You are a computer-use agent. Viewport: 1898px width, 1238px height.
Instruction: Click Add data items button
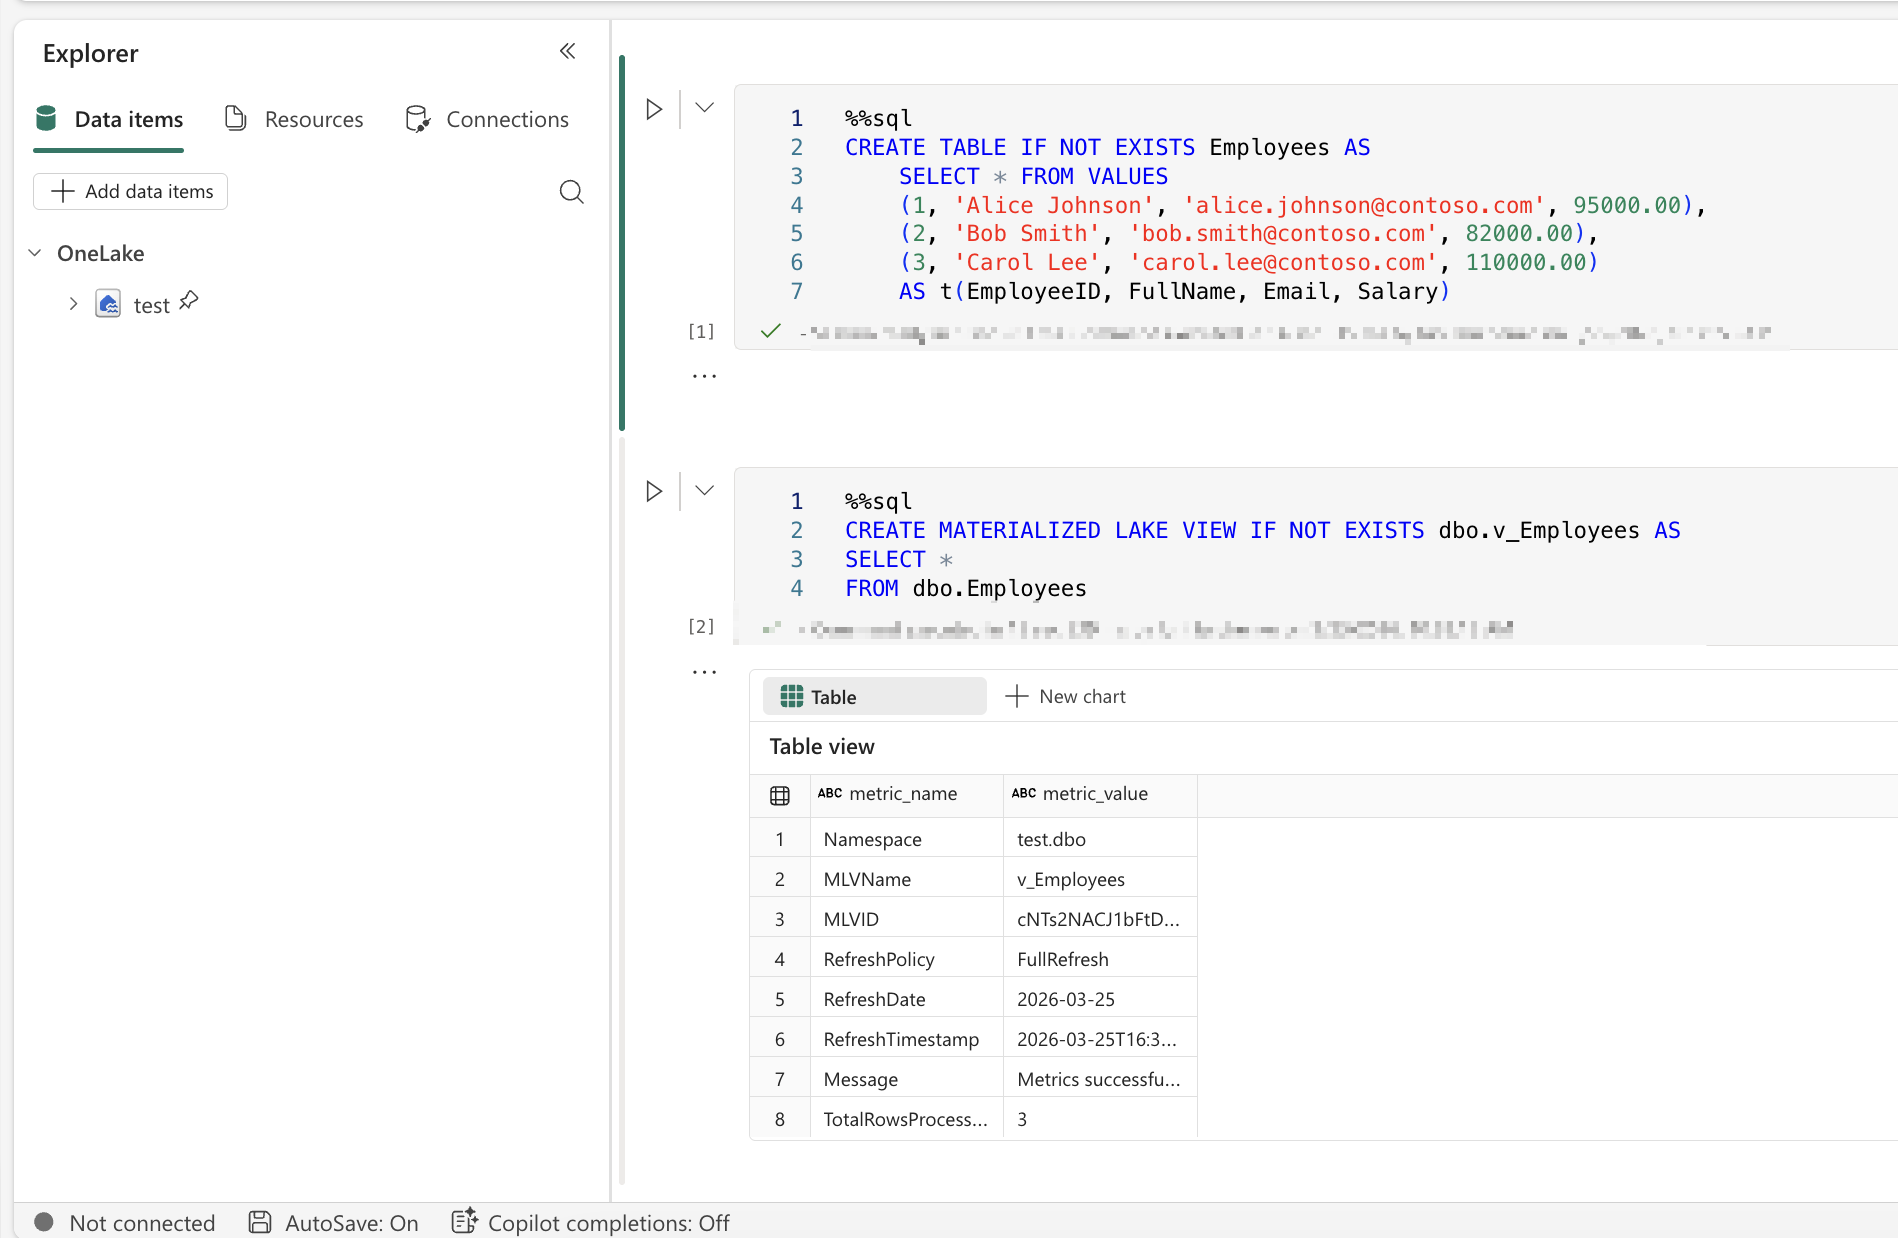click(x=131, y=191)
